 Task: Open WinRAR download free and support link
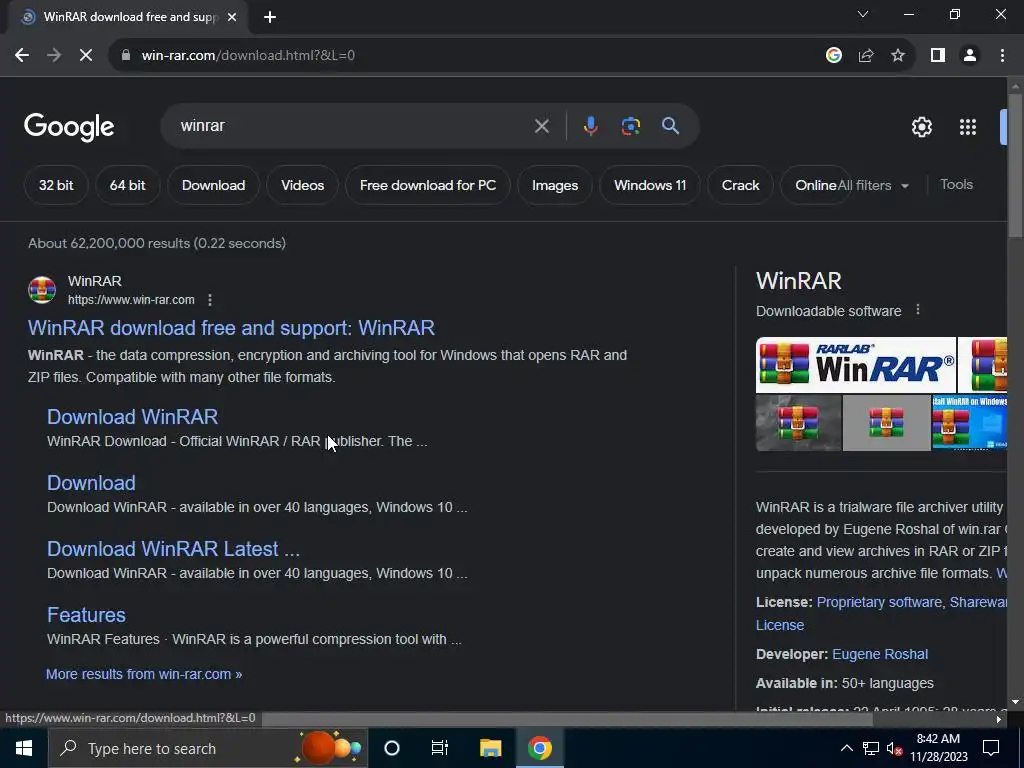click(x=231, y=328)
